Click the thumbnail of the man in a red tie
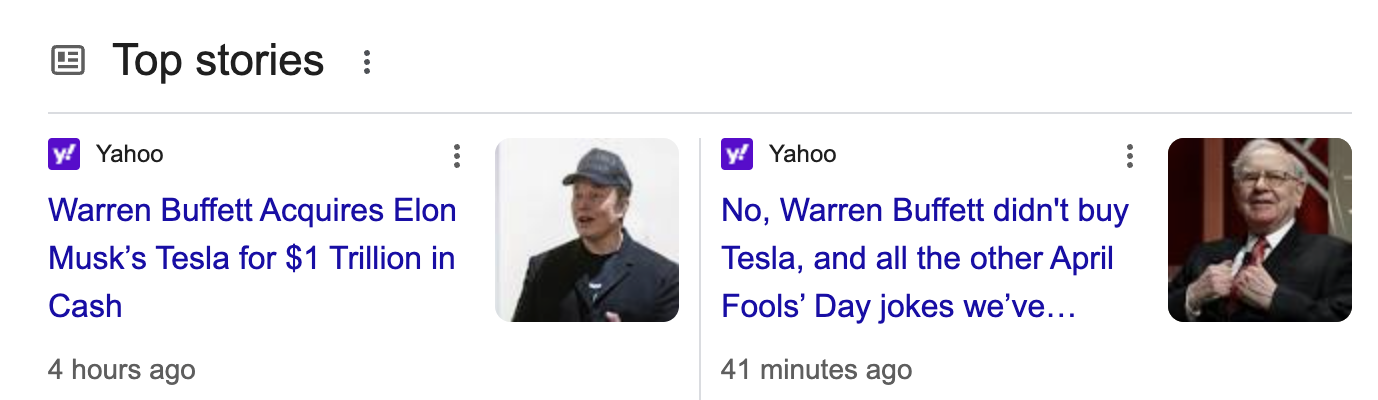Viewport: 1378px width, 400px height. click(1259, 230)
